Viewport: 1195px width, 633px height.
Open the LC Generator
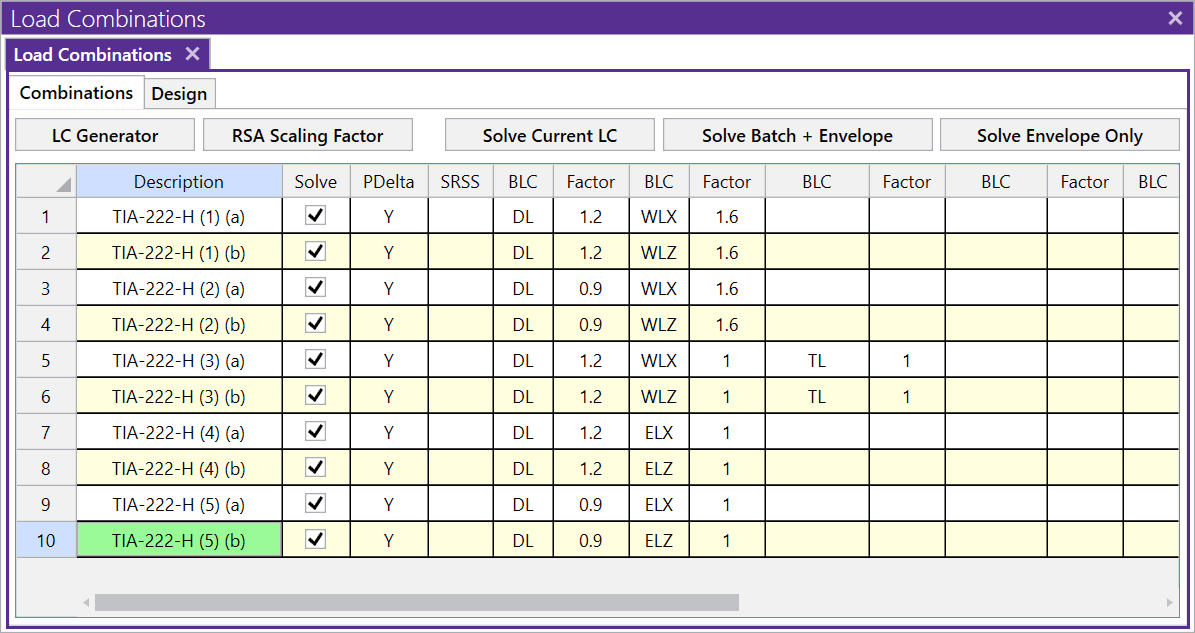pos(104,134)
